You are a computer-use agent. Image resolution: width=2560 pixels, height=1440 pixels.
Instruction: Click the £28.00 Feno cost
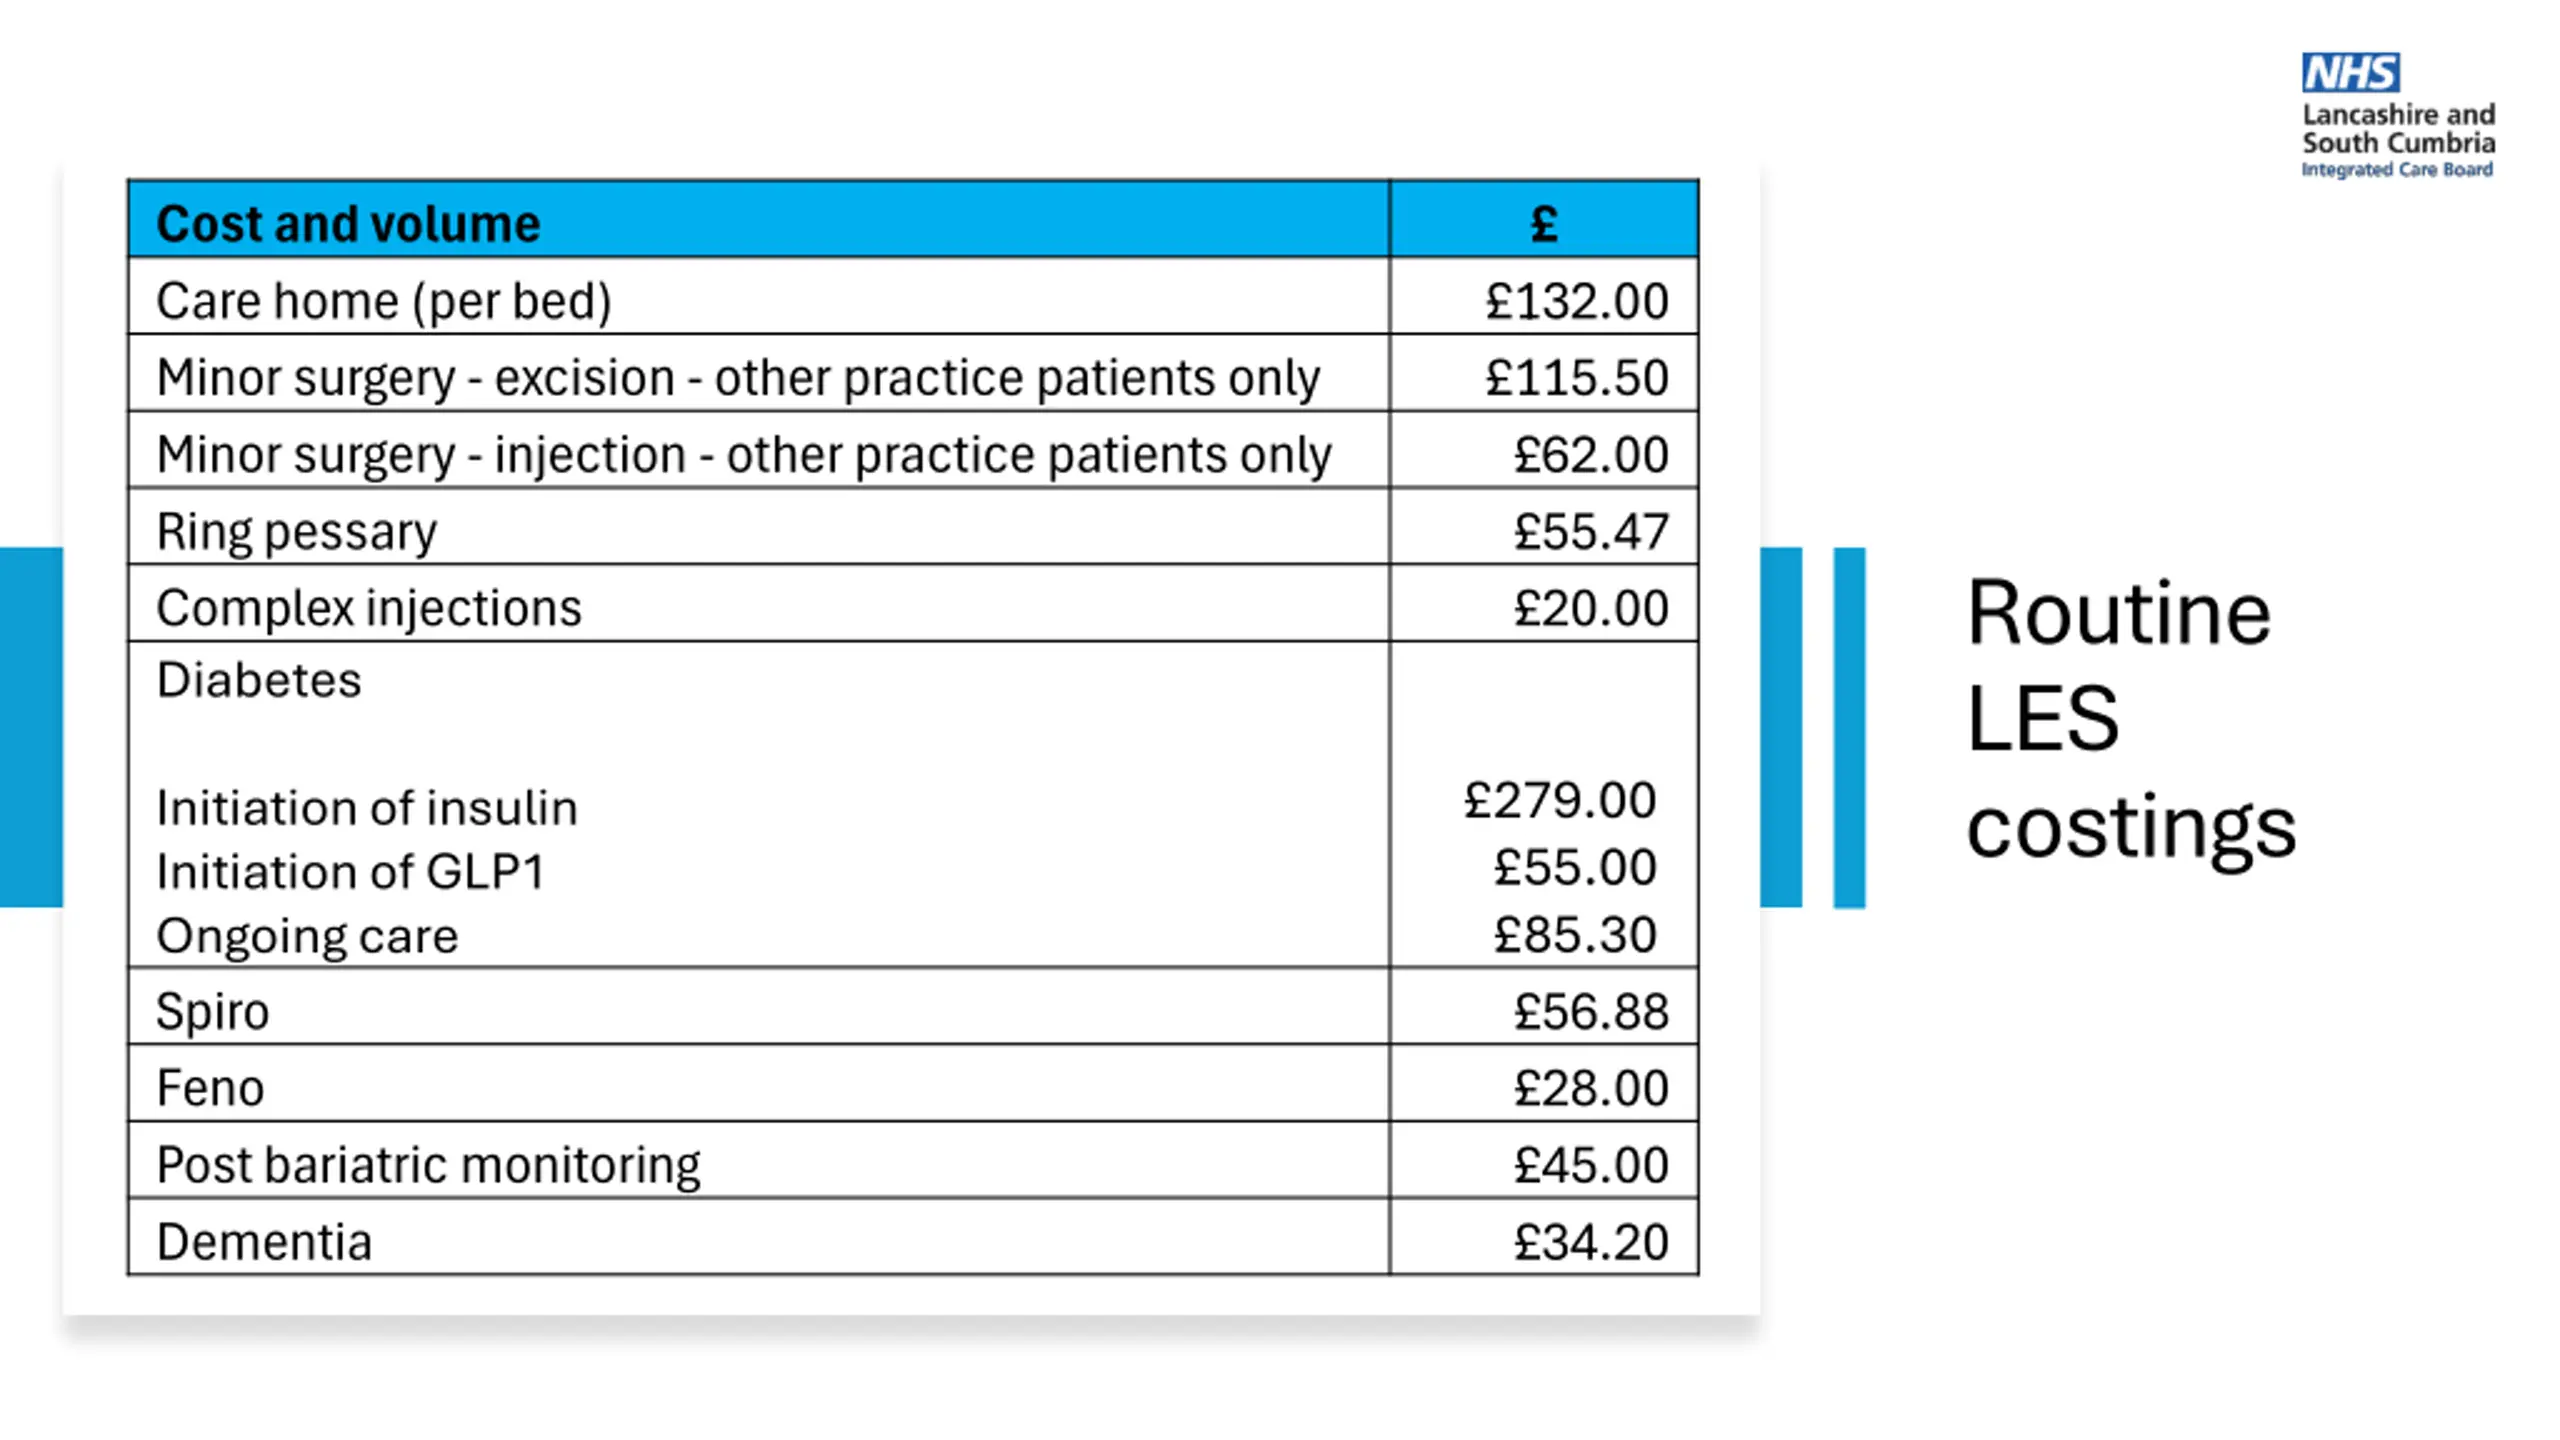(x=1590, y=1088)
